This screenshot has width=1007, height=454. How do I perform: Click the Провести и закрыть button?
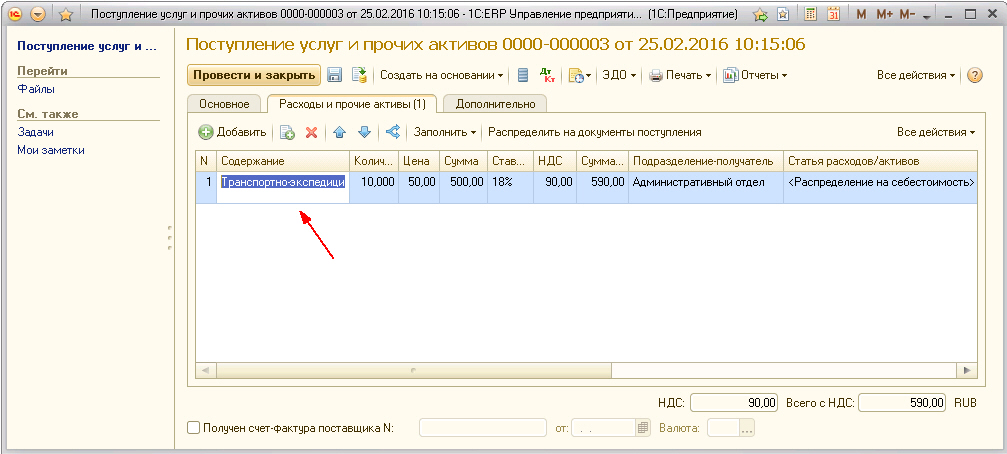[254, 75]
